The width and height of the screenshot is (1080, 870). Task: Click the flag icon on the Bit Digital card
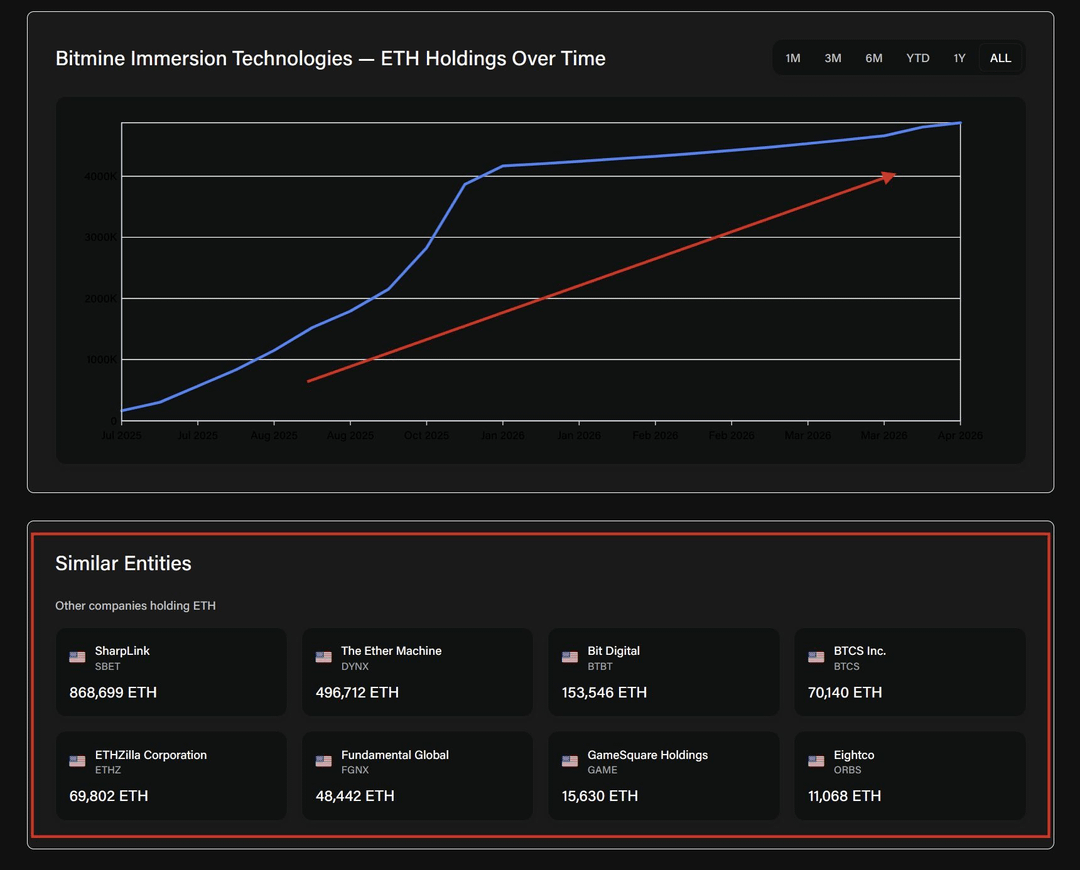[570, 657]
